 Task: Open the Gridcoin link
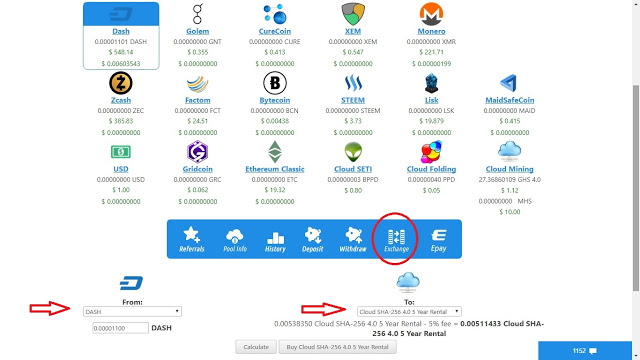(x=198, y=169)
